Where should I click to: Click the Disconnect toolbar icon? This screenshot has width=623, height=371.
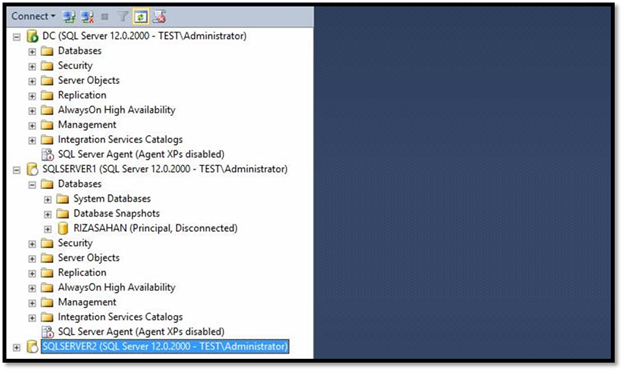[x=87, y=17]
